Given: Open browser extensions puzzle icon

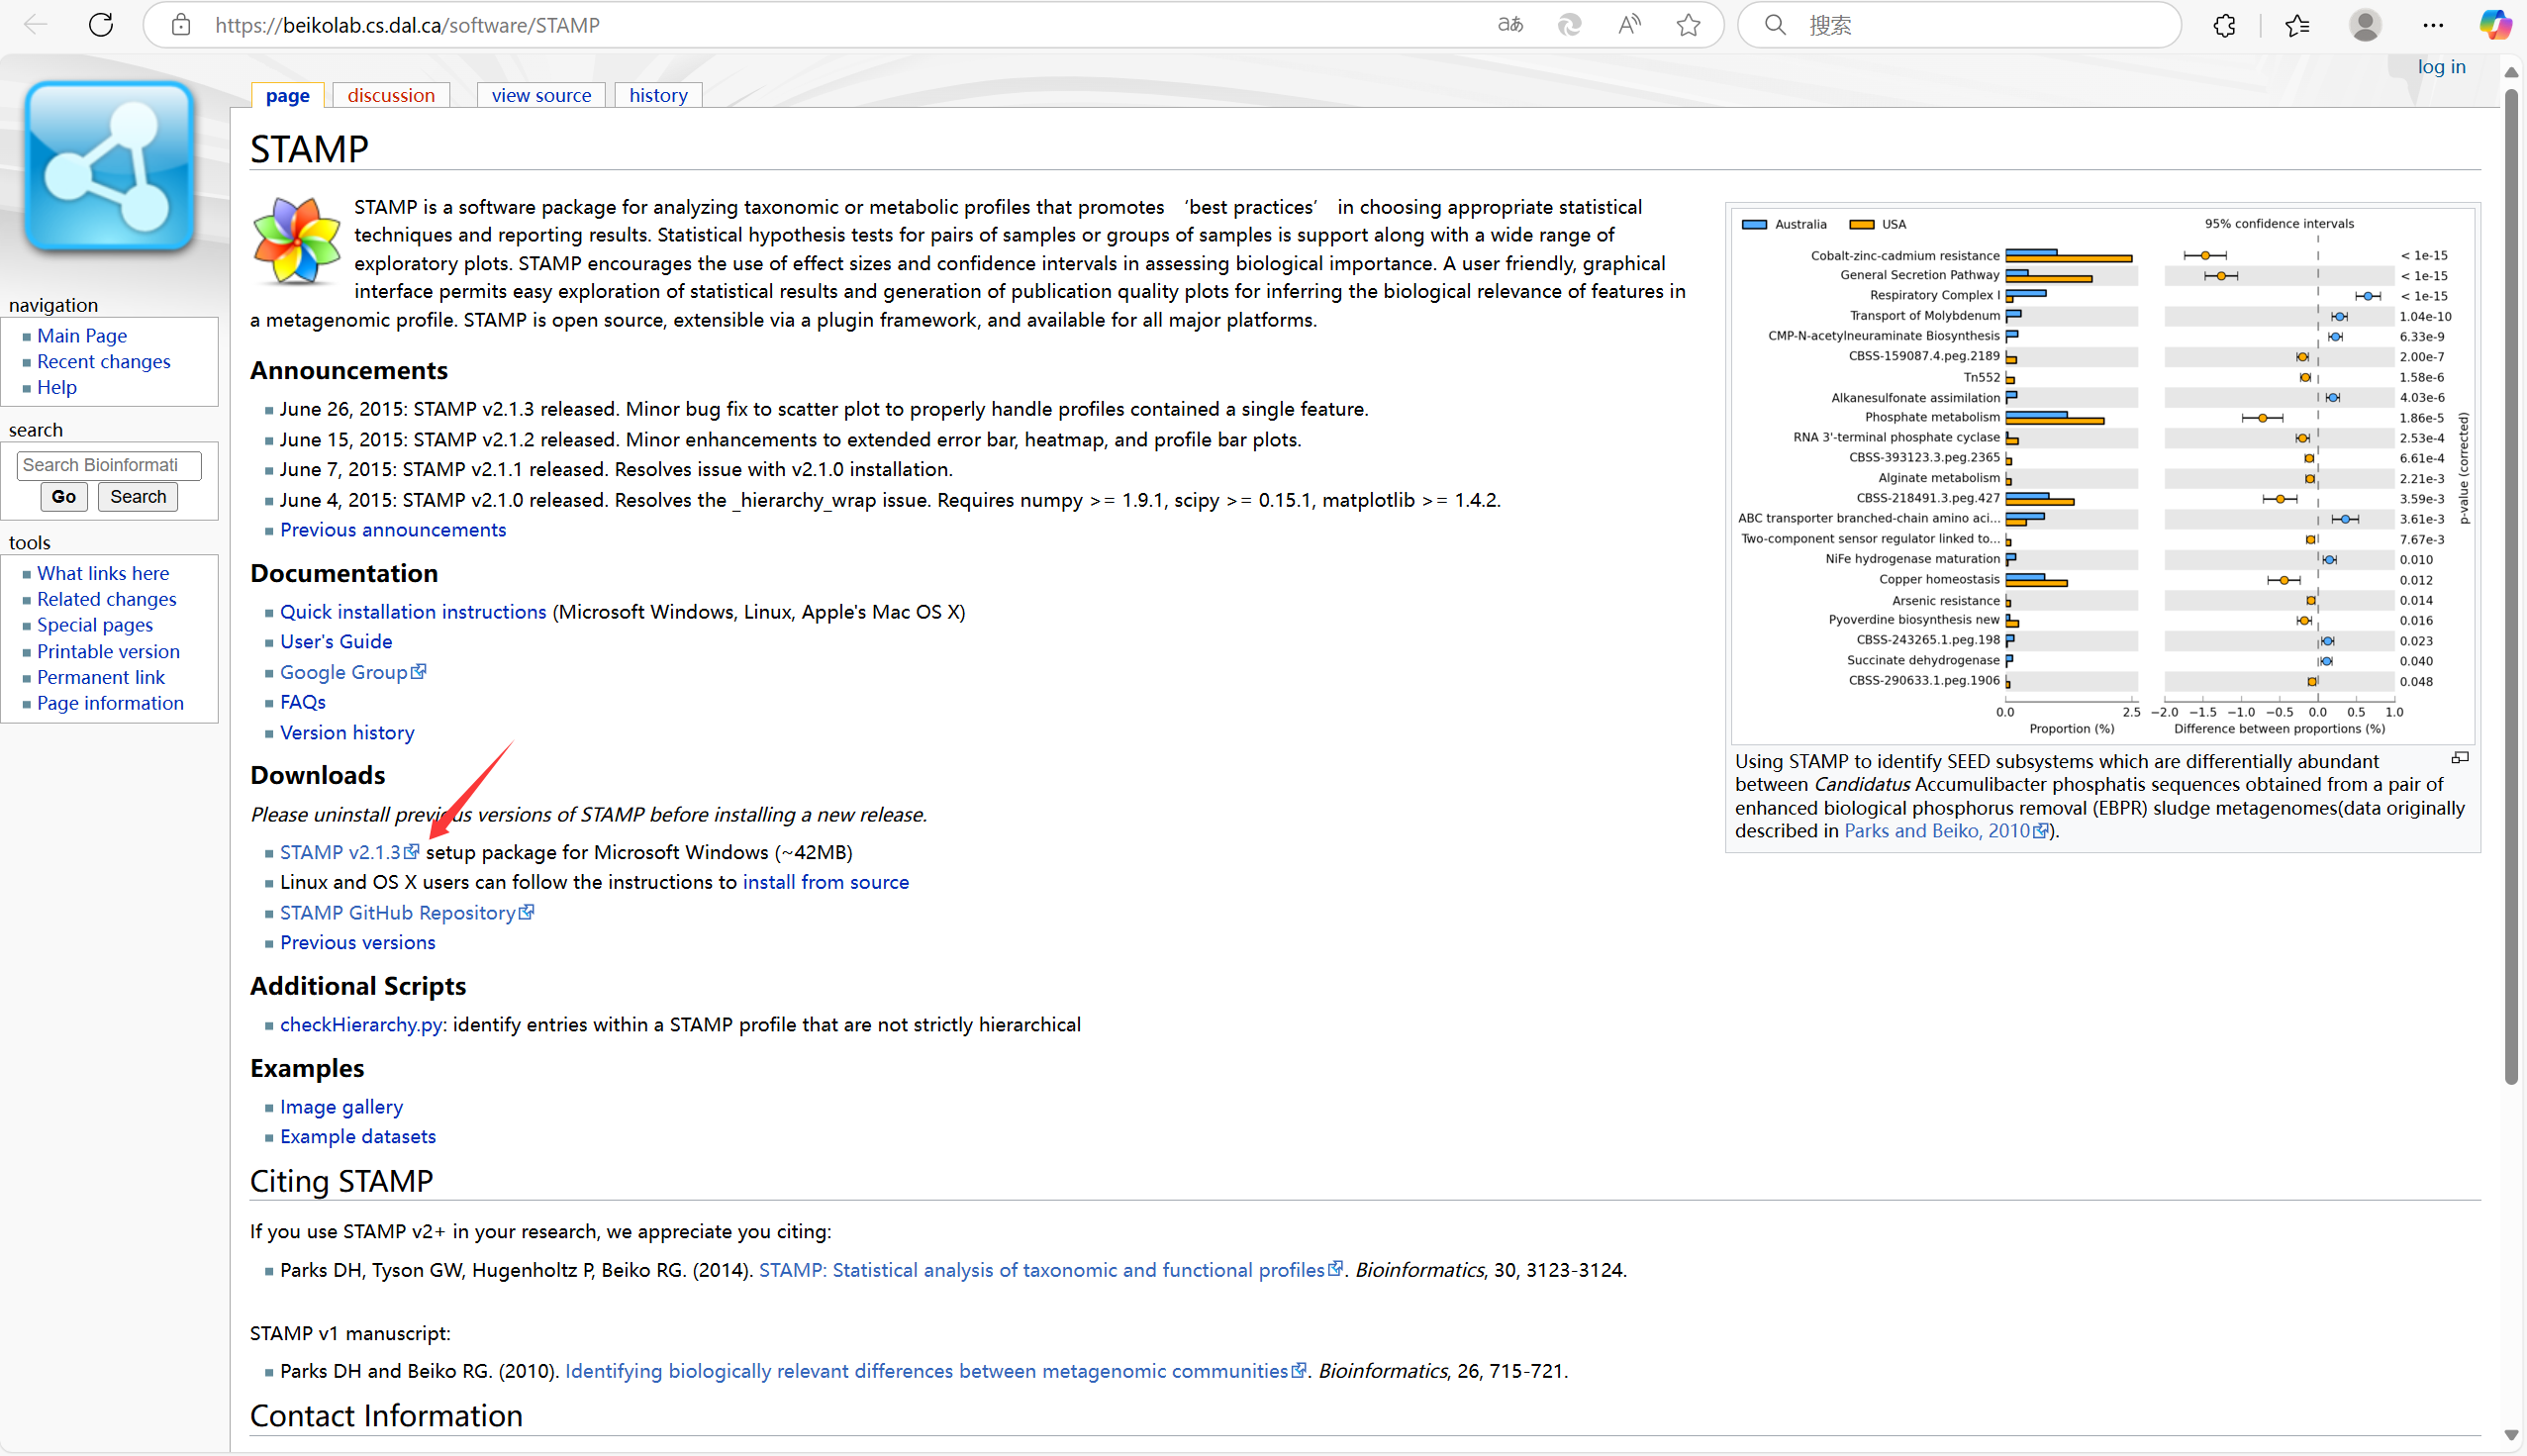Looking at the screenshot, I should pos(2224,25).
